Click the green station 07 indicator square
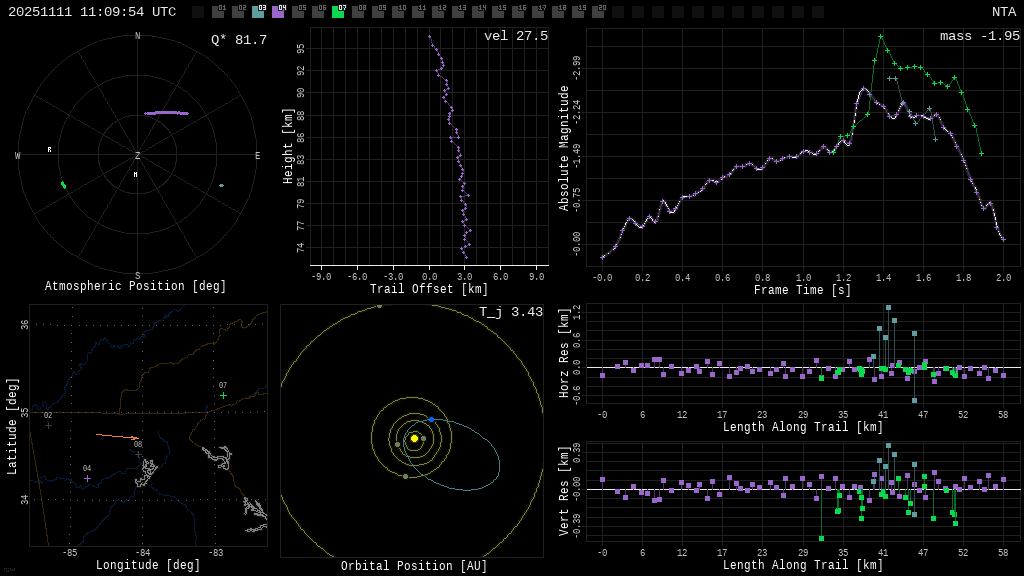The height and width of the screenshot is (576, 1024). [x=338, y=12]
